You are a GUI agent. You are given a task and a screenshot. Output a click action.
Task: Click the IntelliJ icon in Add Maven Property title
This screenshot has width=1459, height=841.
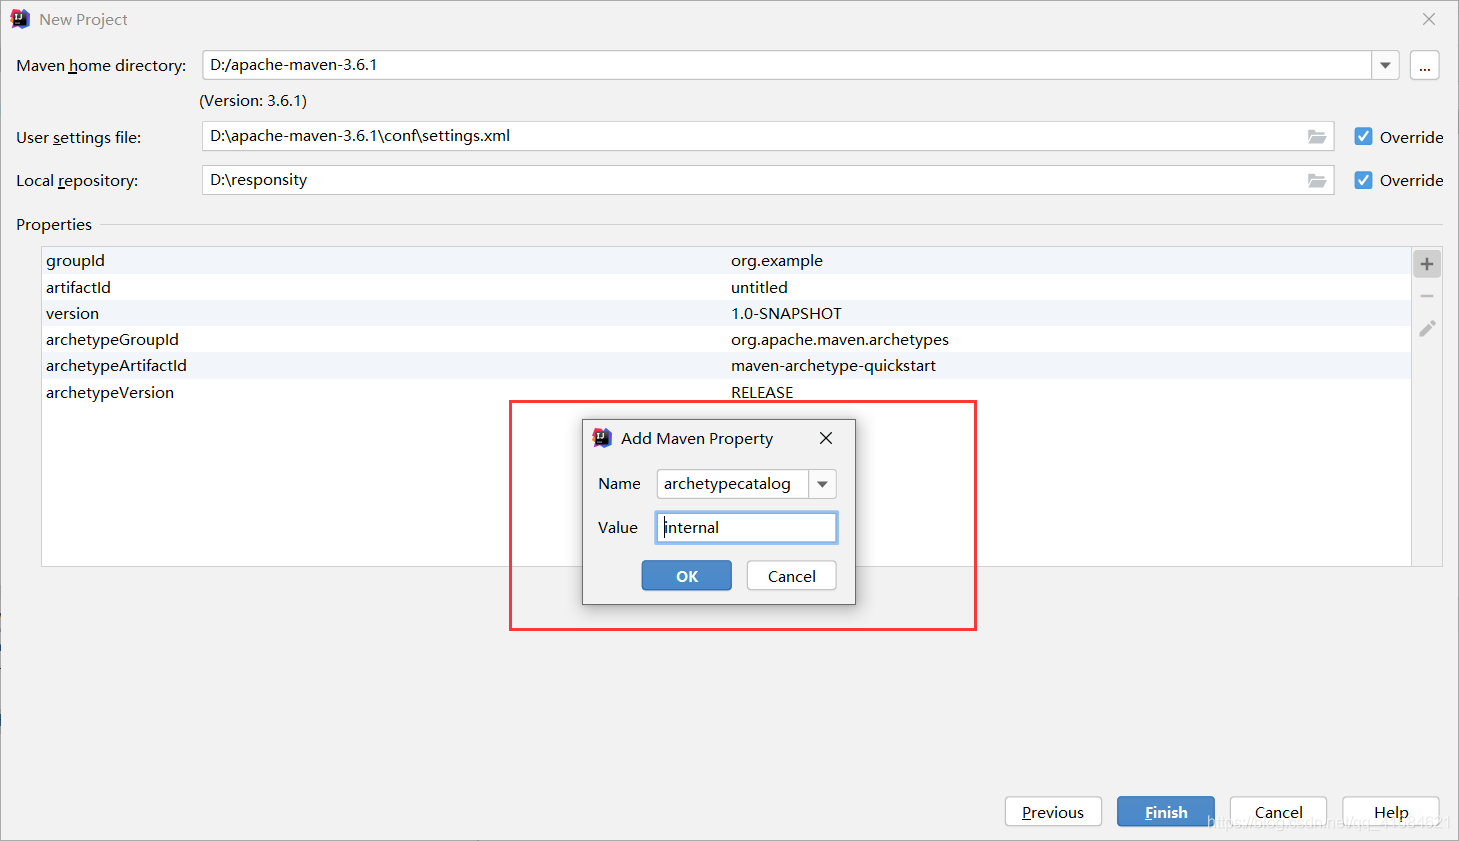tap(602, 438)
